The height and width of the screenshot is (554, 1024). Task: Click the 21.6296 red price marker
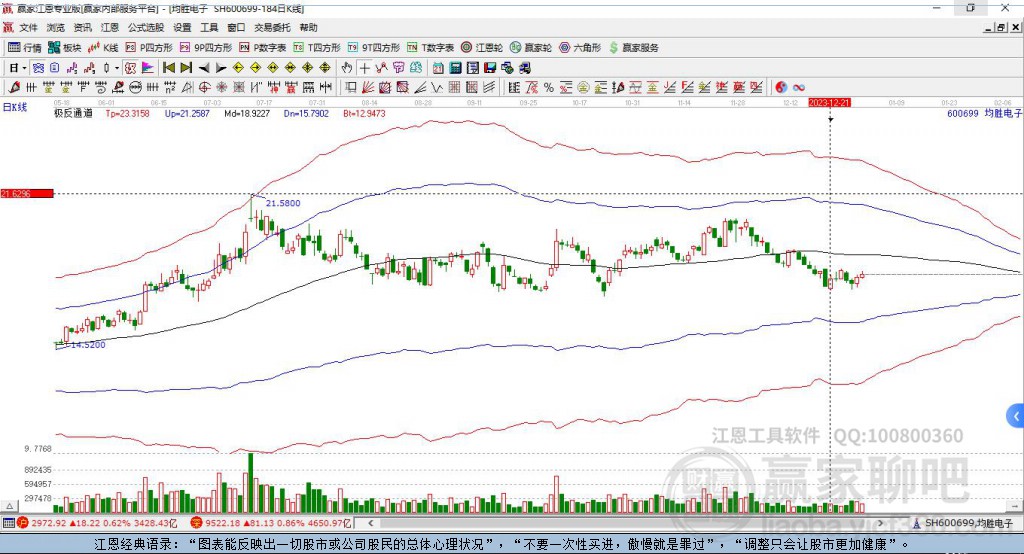[27, 193]
